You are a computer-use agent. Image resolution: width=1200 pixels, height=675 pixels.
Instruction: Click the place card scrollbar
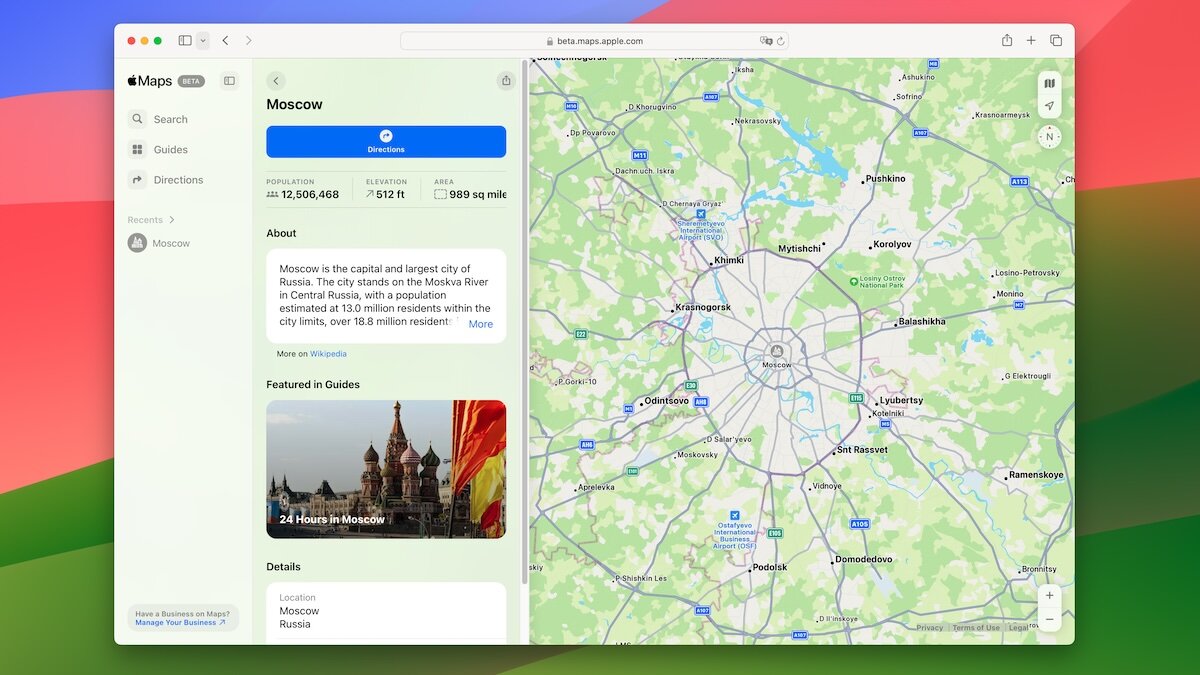524,320
